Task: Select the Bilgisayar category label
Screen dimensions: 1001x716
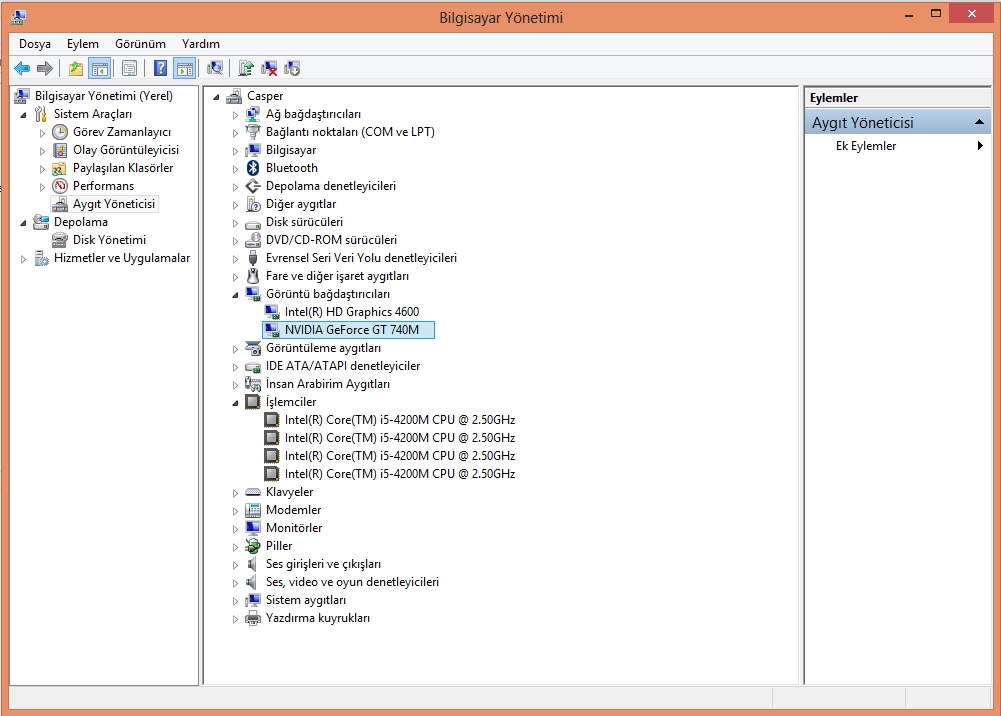Action: (x=290, y=150)
